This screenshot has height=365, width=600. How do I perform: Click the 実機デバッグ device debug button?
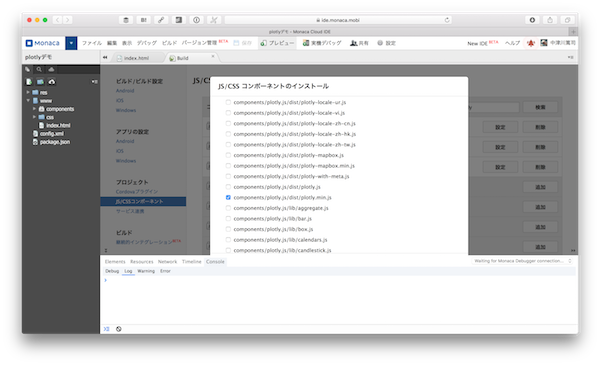pyautogui.click(x=322, y=43)
